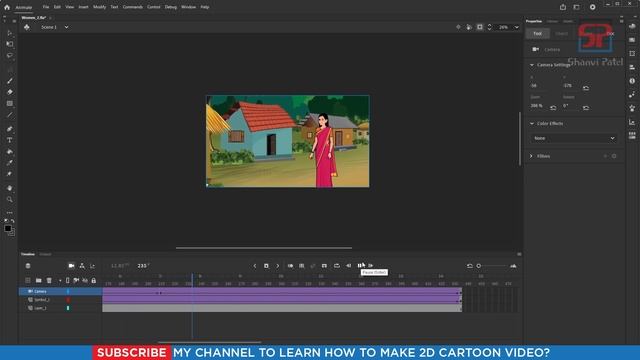Step forward one frame
The height and width of the screenshot is (360, 640).
371,266
